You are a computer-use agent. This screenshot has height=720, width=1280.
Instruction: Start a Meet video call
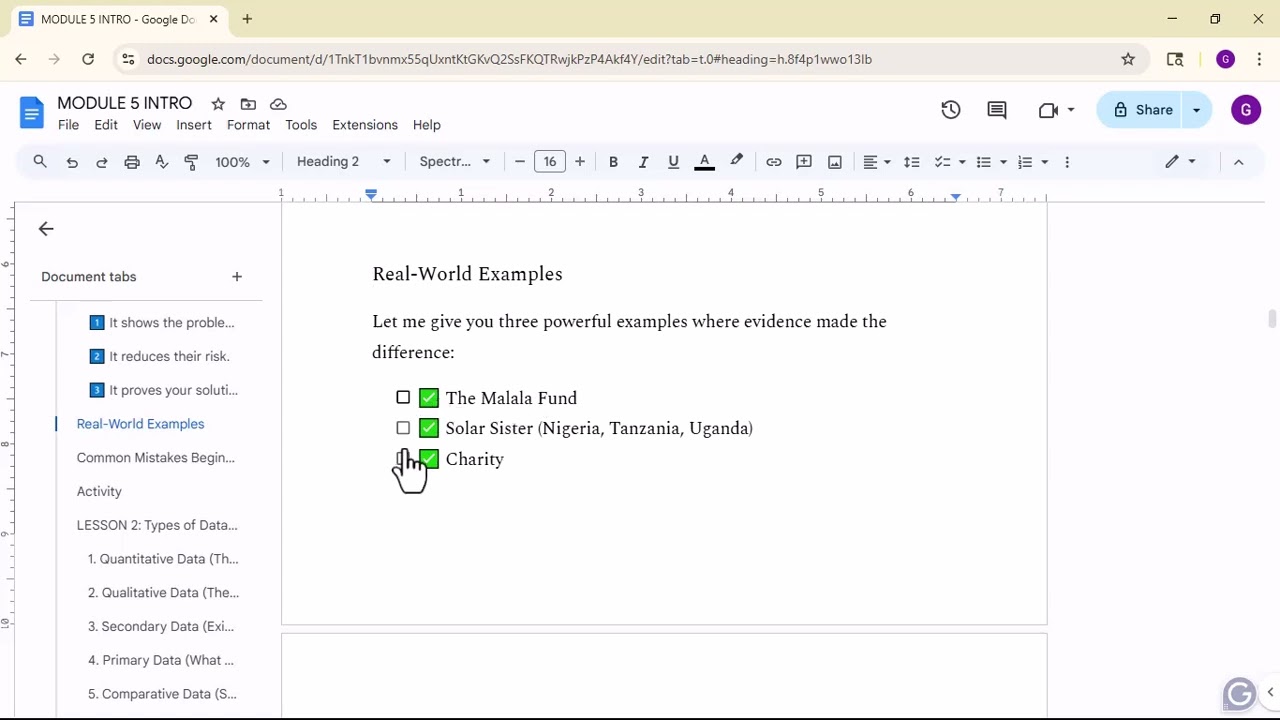pyautogui.click(x=1048, y=110)
